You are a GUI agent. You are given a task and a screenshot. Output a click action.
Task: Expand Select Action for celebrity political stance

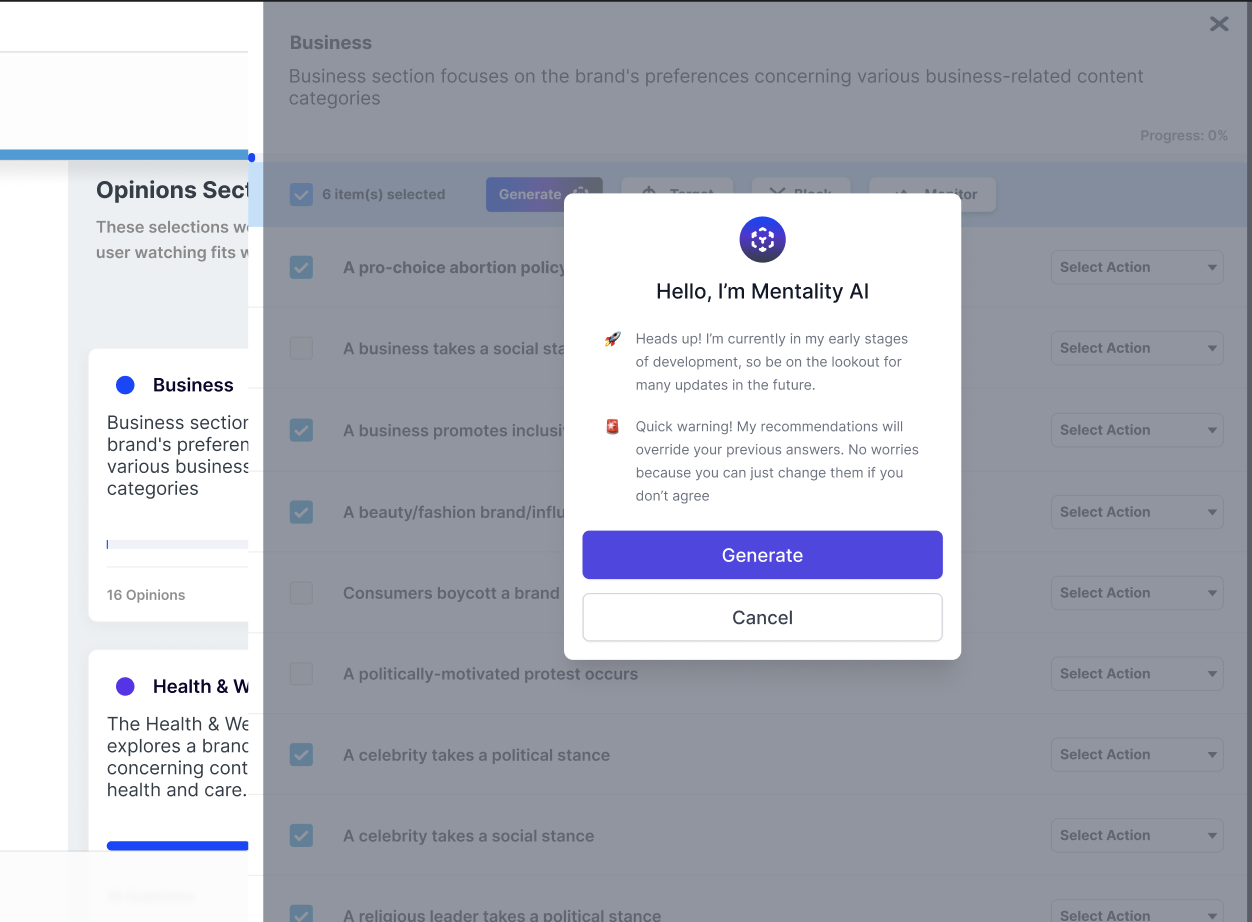(x=1136, y=755)
